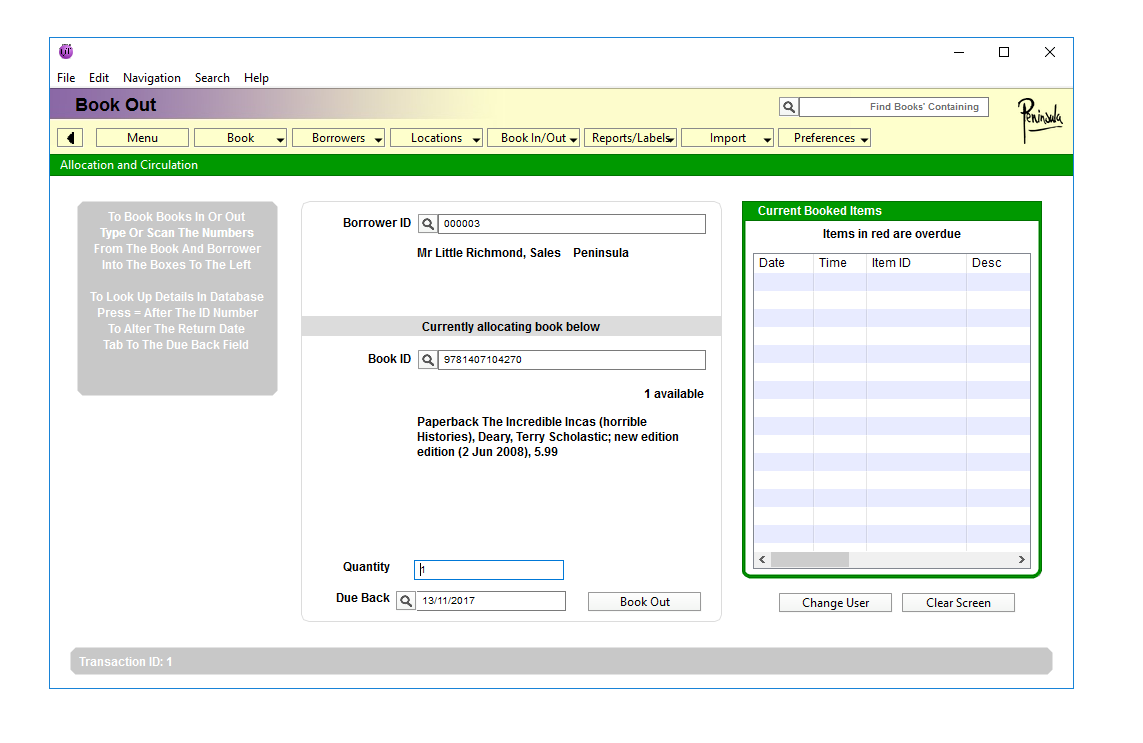Open the Book dropdown menu
Screen dimensions: 1143x743
(x=241, y=138)
